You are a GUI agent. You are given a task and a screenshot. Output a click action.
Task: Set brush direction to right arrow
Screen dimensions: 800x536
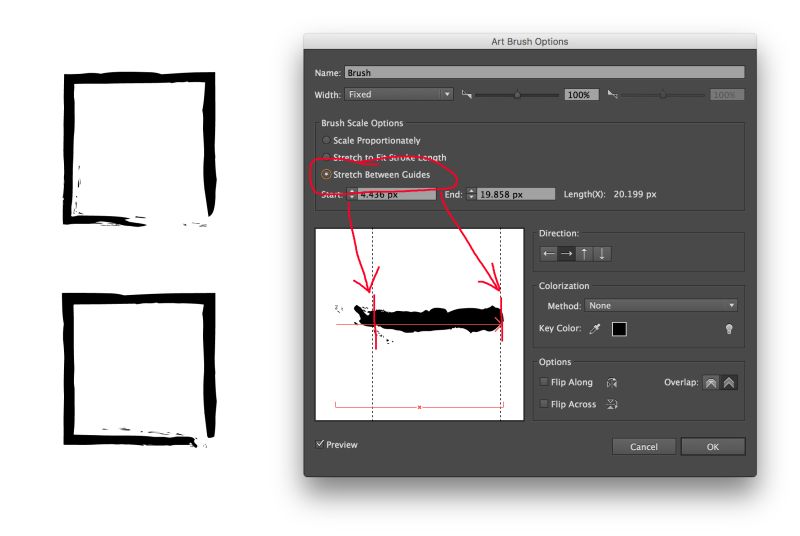click(566, 253)
